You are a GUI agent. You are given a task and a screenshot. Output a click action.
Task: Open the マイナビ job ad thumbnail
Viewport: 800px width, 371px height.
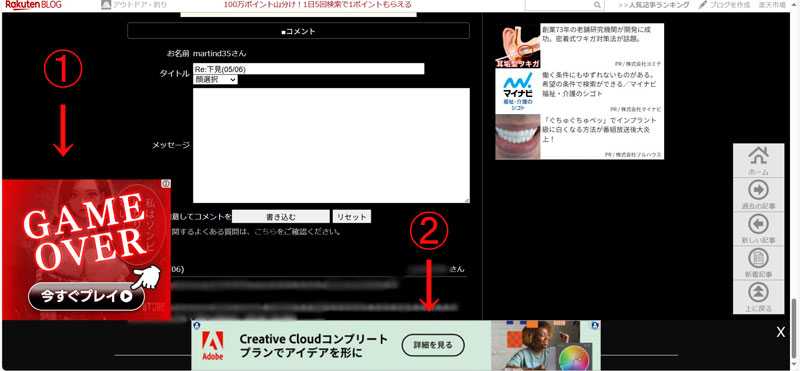coord(517,91)
